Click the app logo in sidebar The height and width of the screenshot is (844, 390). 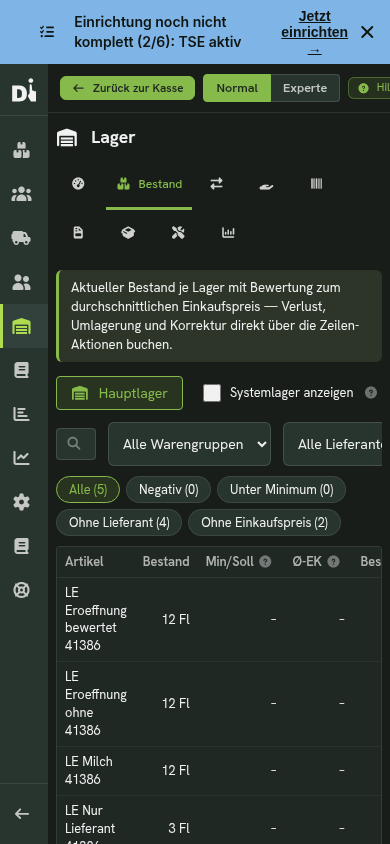click(24, 89)
